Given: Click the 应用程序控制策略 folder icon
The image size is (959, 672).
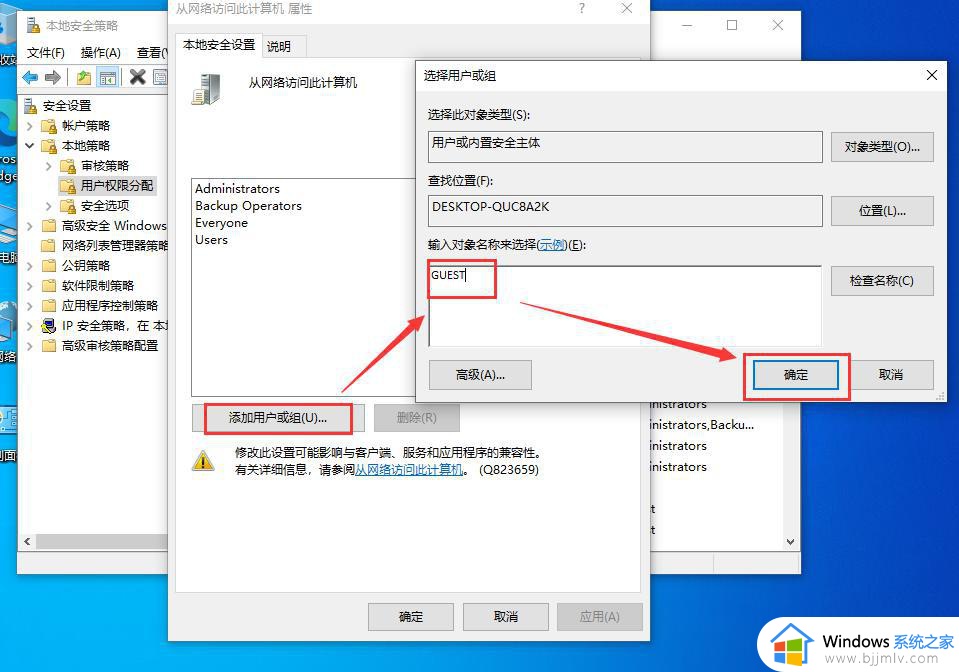Looking at the screenshot, I should click(49, 306).
